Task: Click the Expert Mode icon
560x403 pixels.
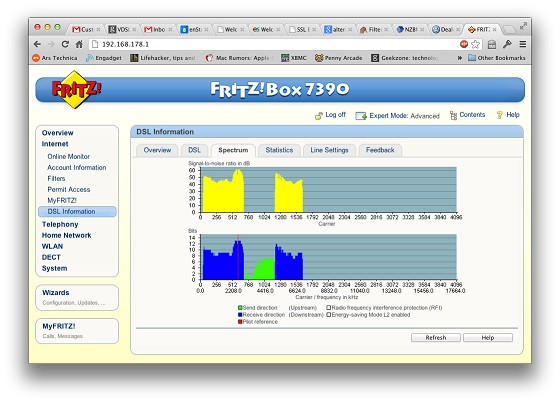Action: pos(361,116)
